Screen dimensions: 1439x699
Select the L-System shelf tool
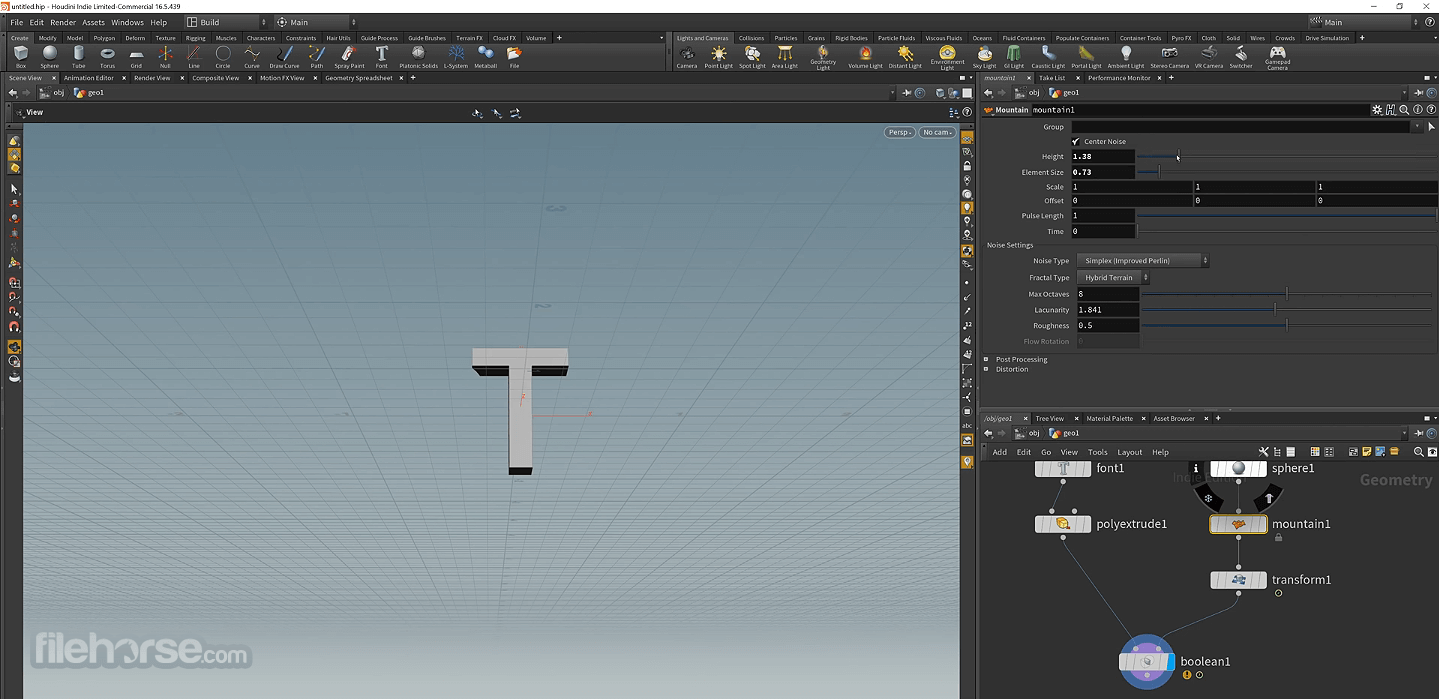click(x=456, y=56)
